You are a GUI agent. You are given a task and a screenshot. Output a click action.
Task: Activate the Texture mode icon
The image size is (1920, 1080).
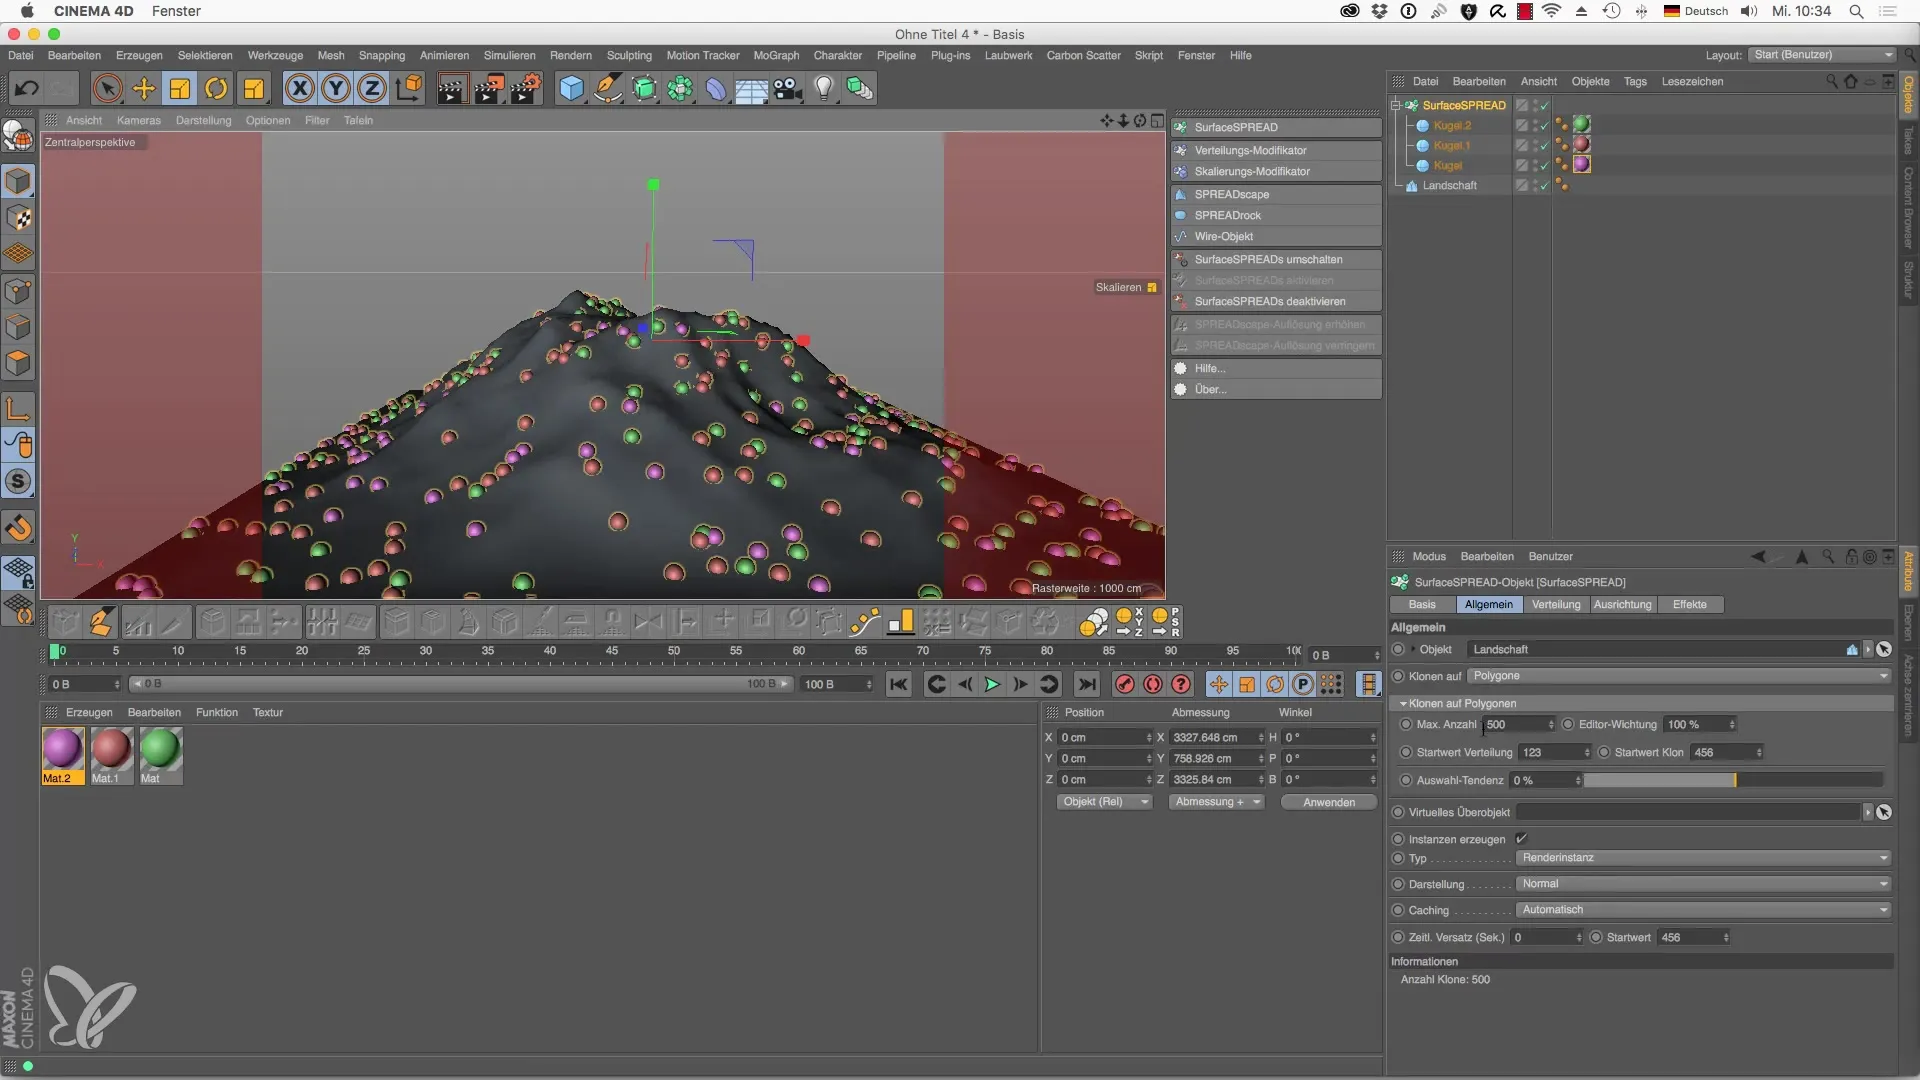click(18, 219)
